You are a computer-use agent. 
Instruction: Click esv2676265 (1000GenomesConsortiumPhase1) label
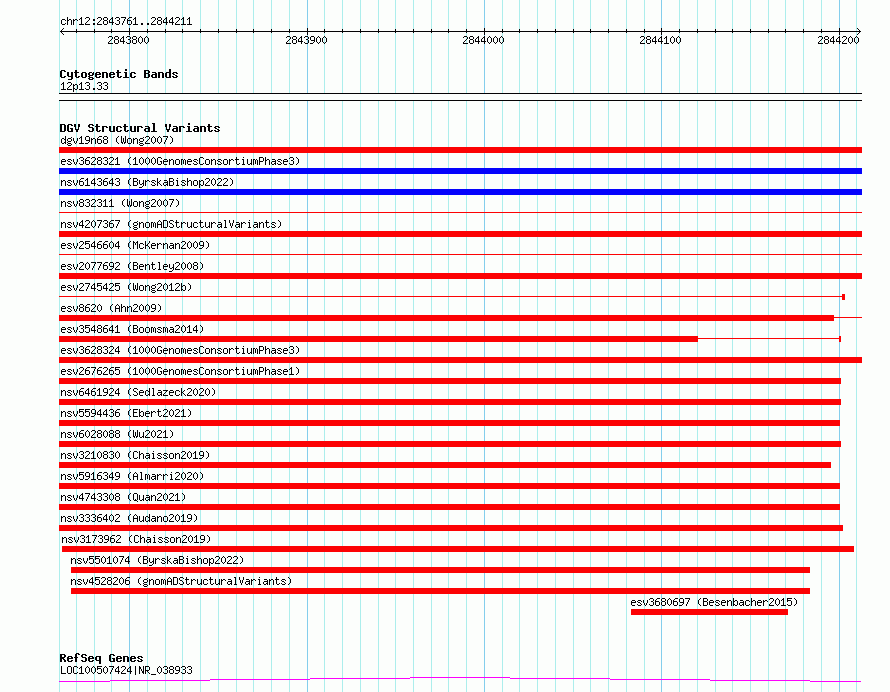pyautogui.click(x=180, y=371)
